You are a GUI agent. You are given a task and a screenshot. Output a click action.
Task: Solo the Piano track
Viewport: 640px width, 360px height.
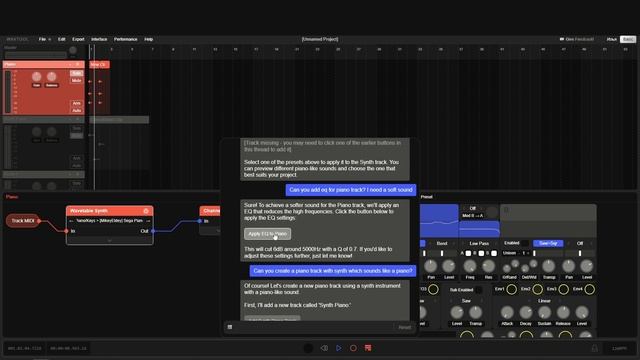[76, 73]
